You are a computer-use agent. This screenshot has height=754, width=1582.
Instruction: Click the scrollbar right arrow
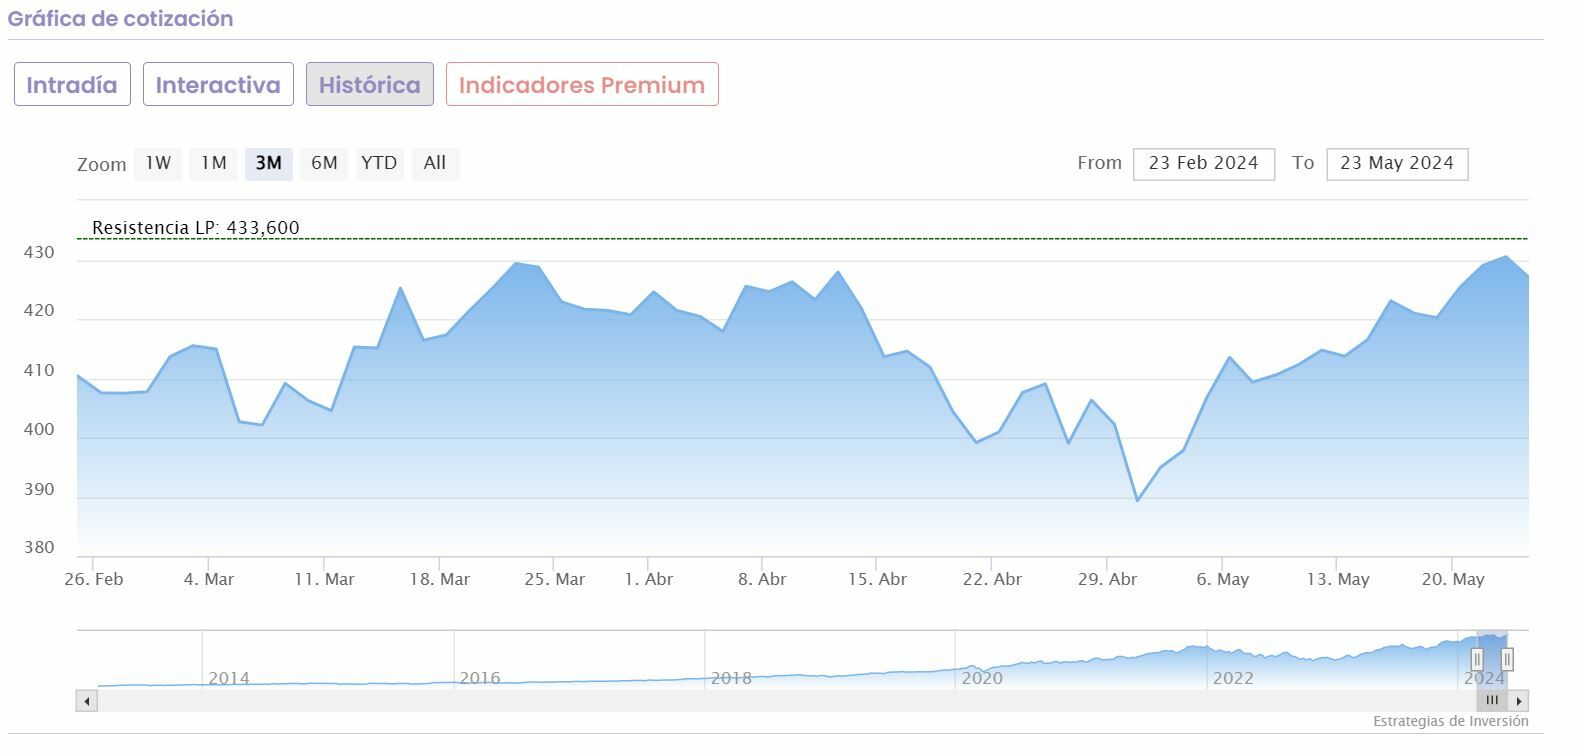[1519, 701]
